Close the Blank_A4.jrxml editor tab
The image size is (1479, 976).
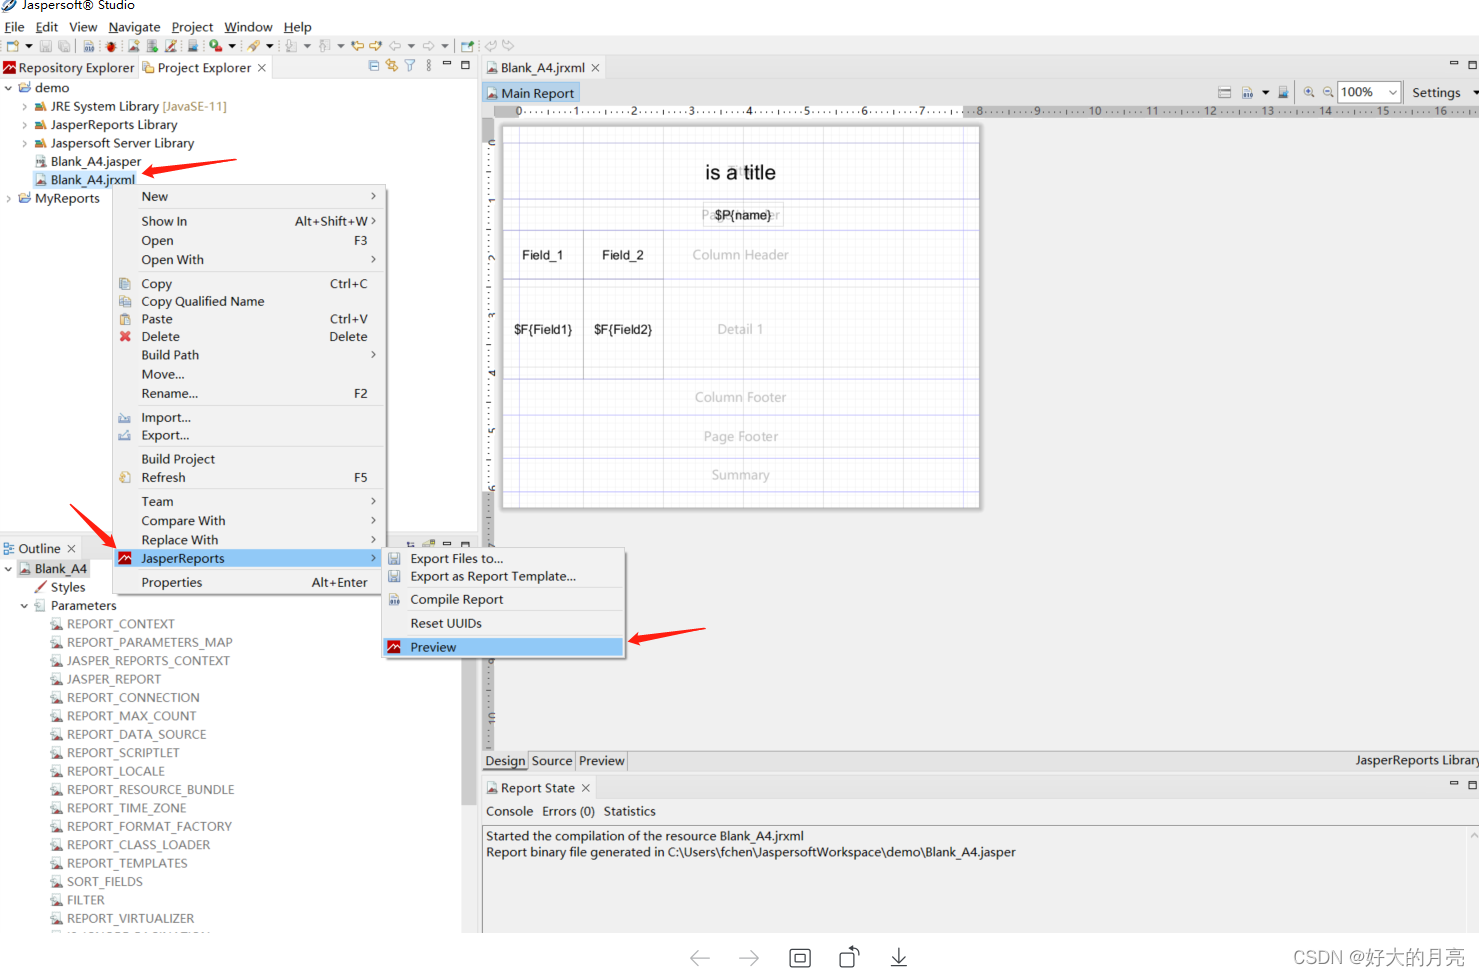pos(595,68)
